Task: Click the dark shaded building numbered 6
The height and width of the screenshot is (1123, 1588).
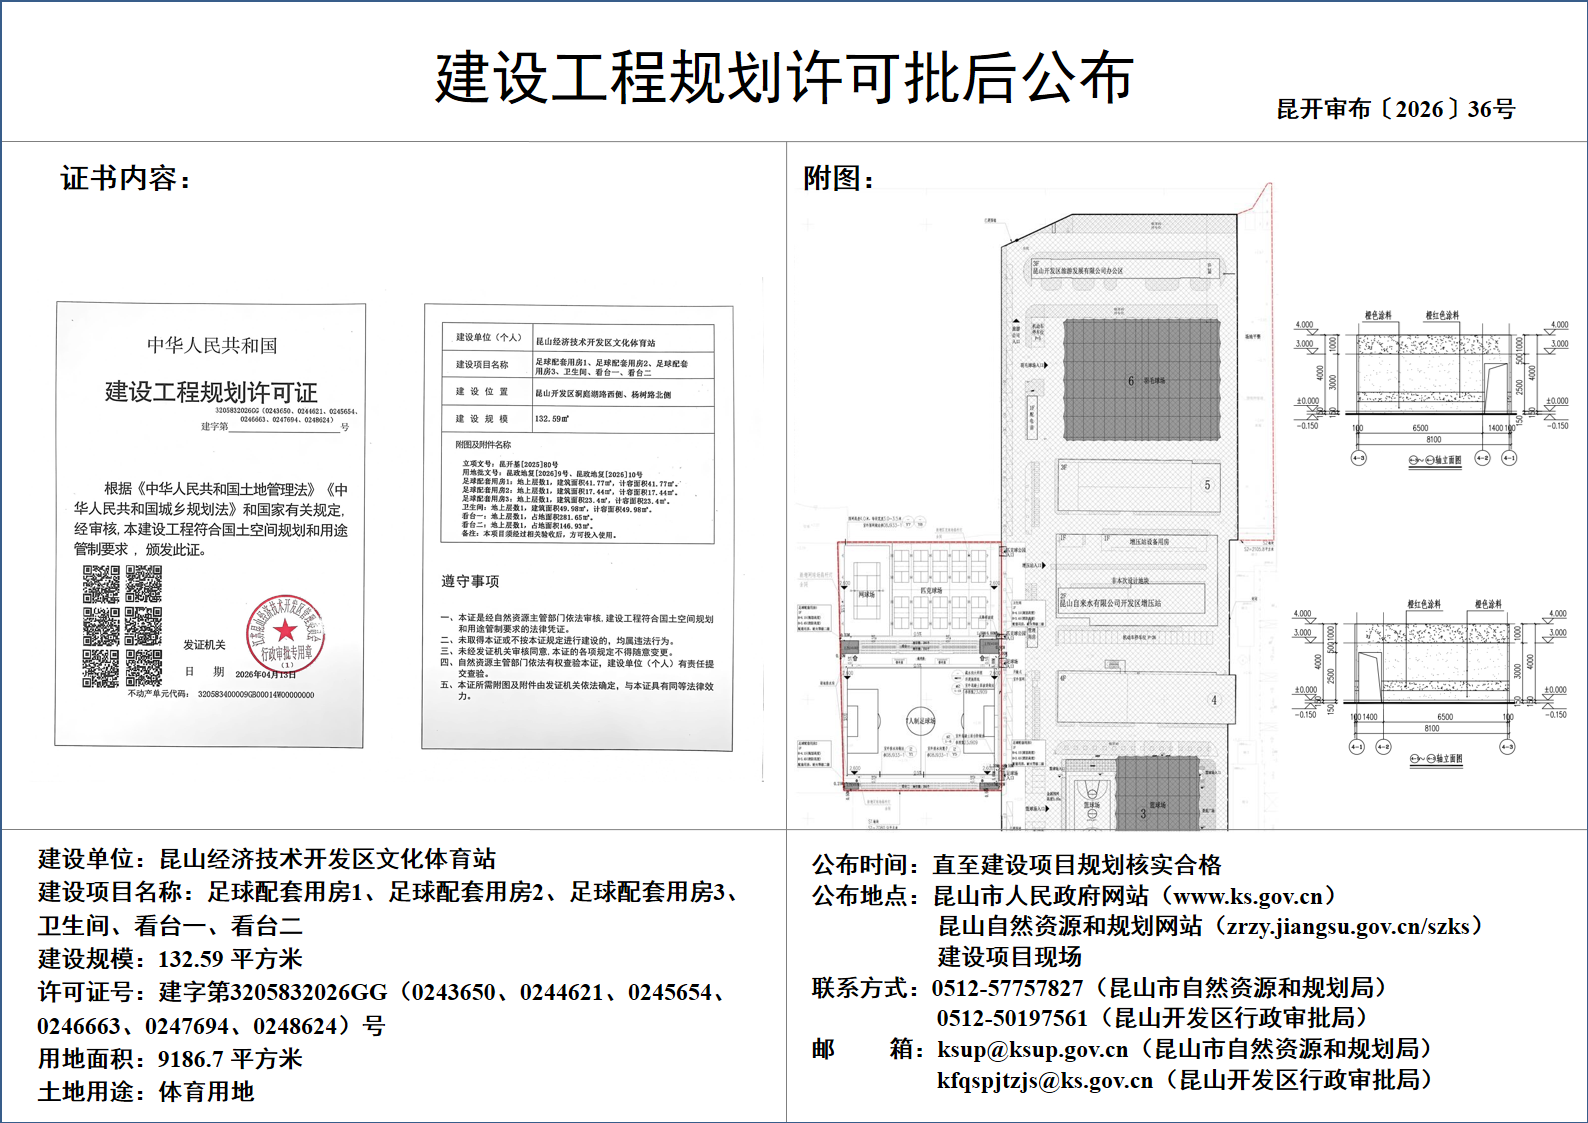Action: coord(1141,380)
